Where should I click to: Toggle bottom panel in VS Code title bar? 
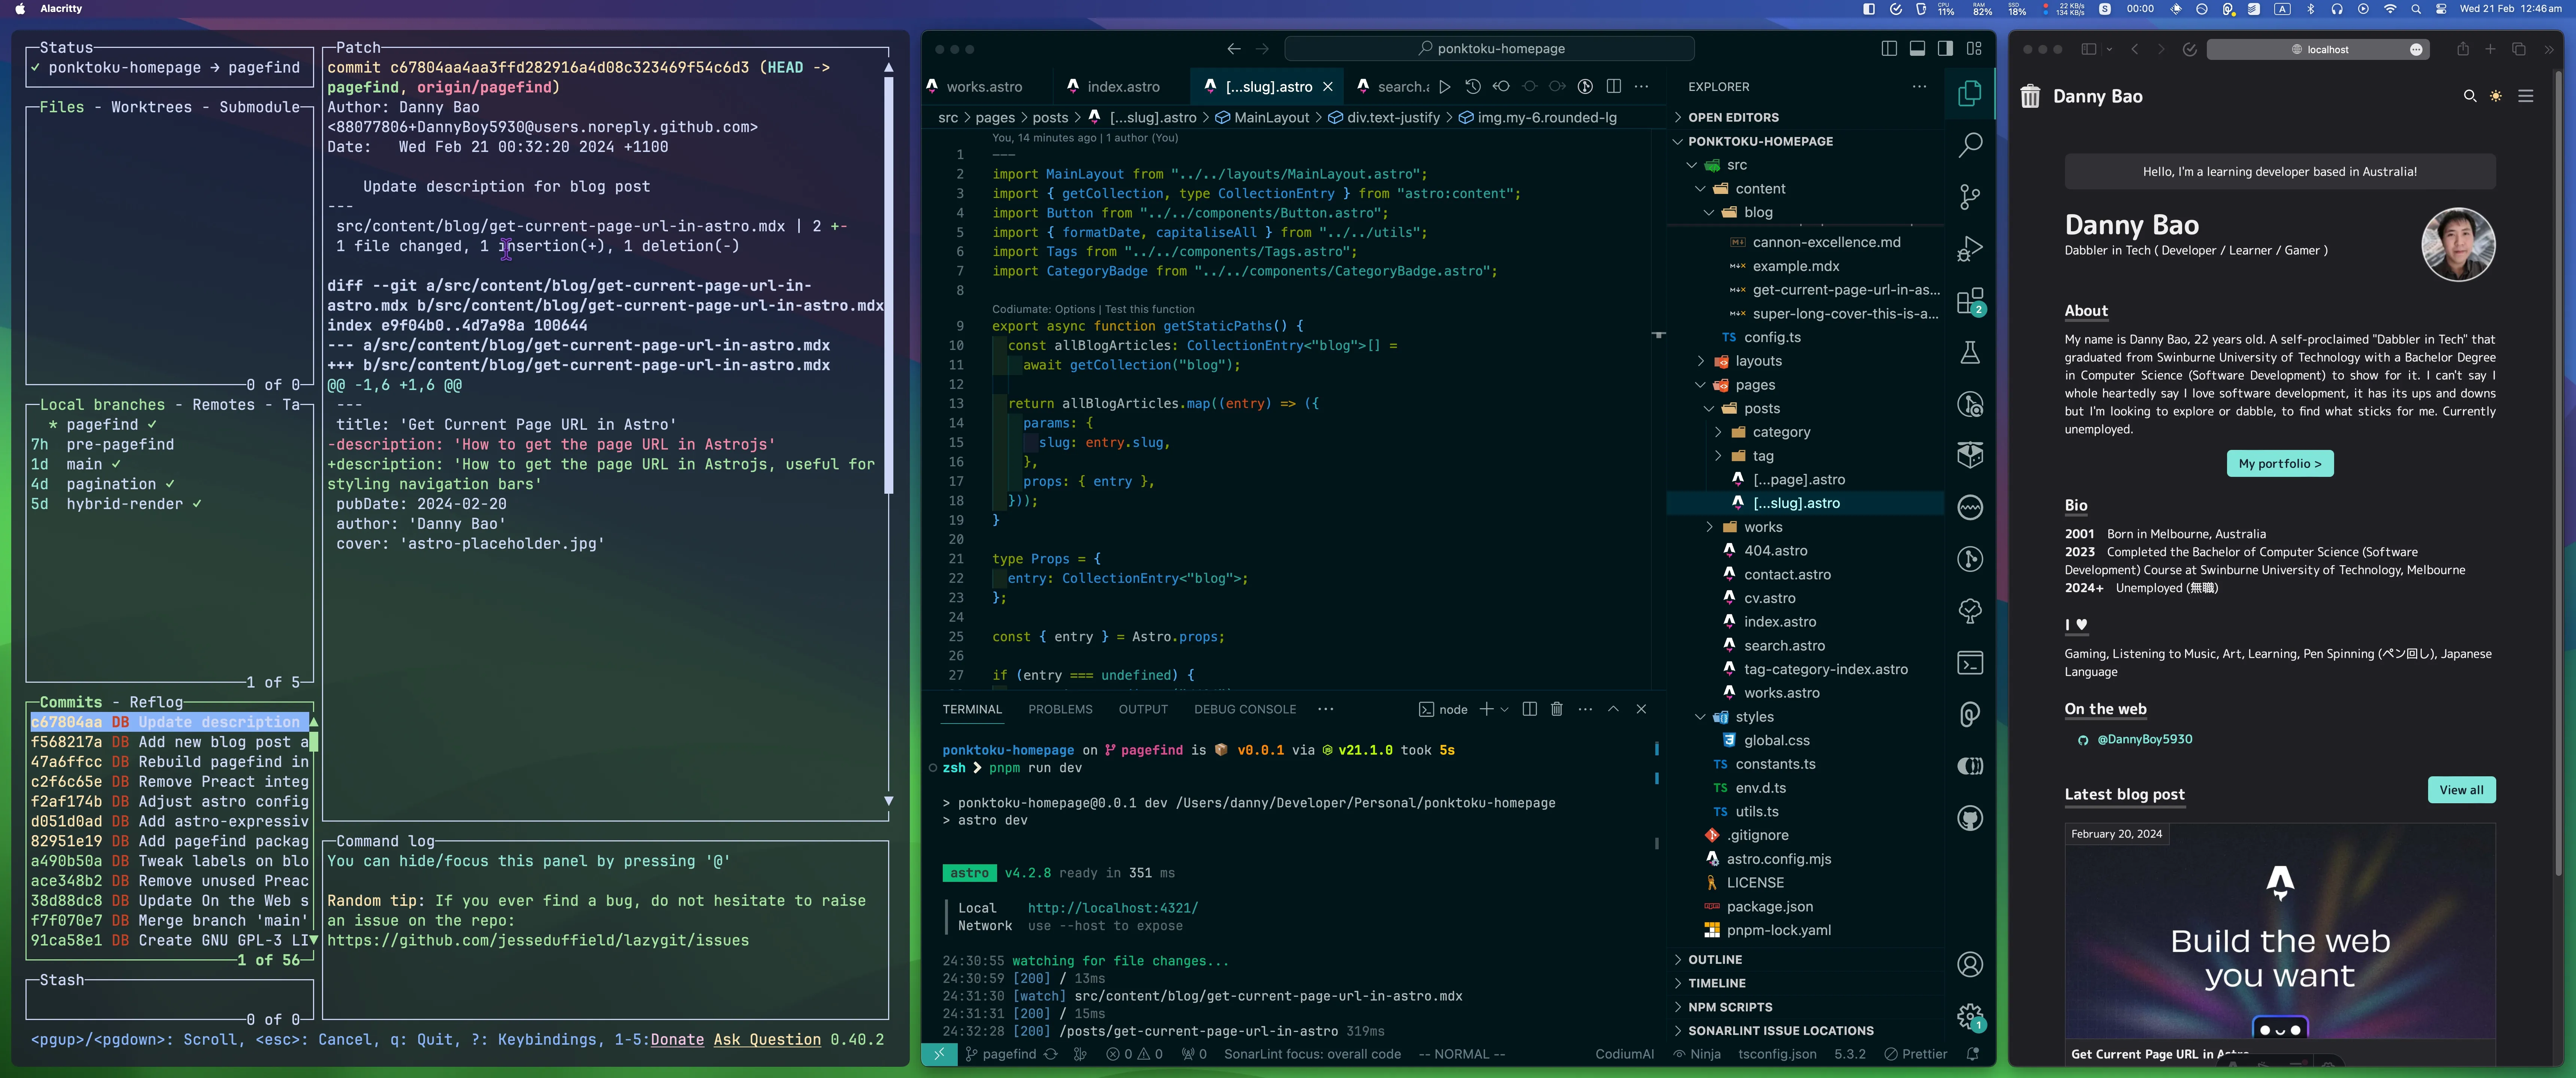click(x=1917, y=48)
